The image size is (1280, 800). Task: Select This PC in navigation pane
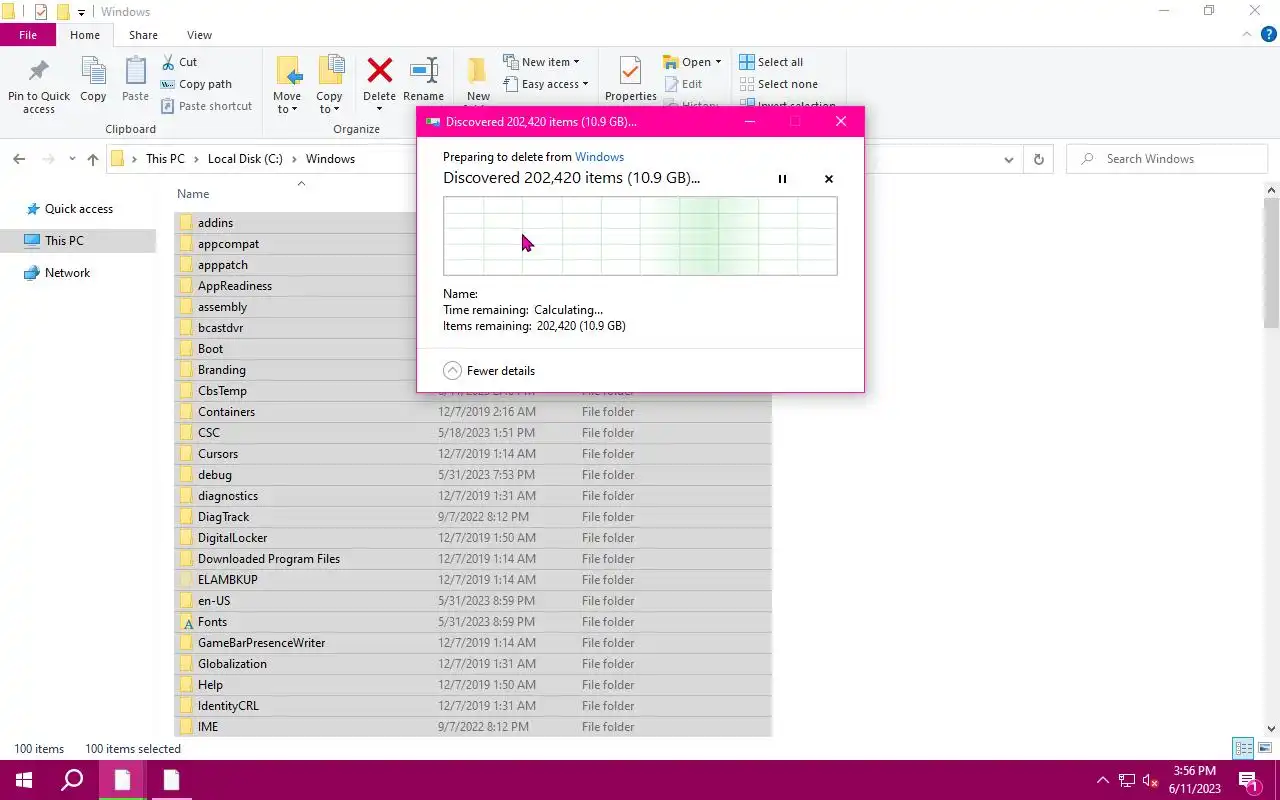coord(64,241)
